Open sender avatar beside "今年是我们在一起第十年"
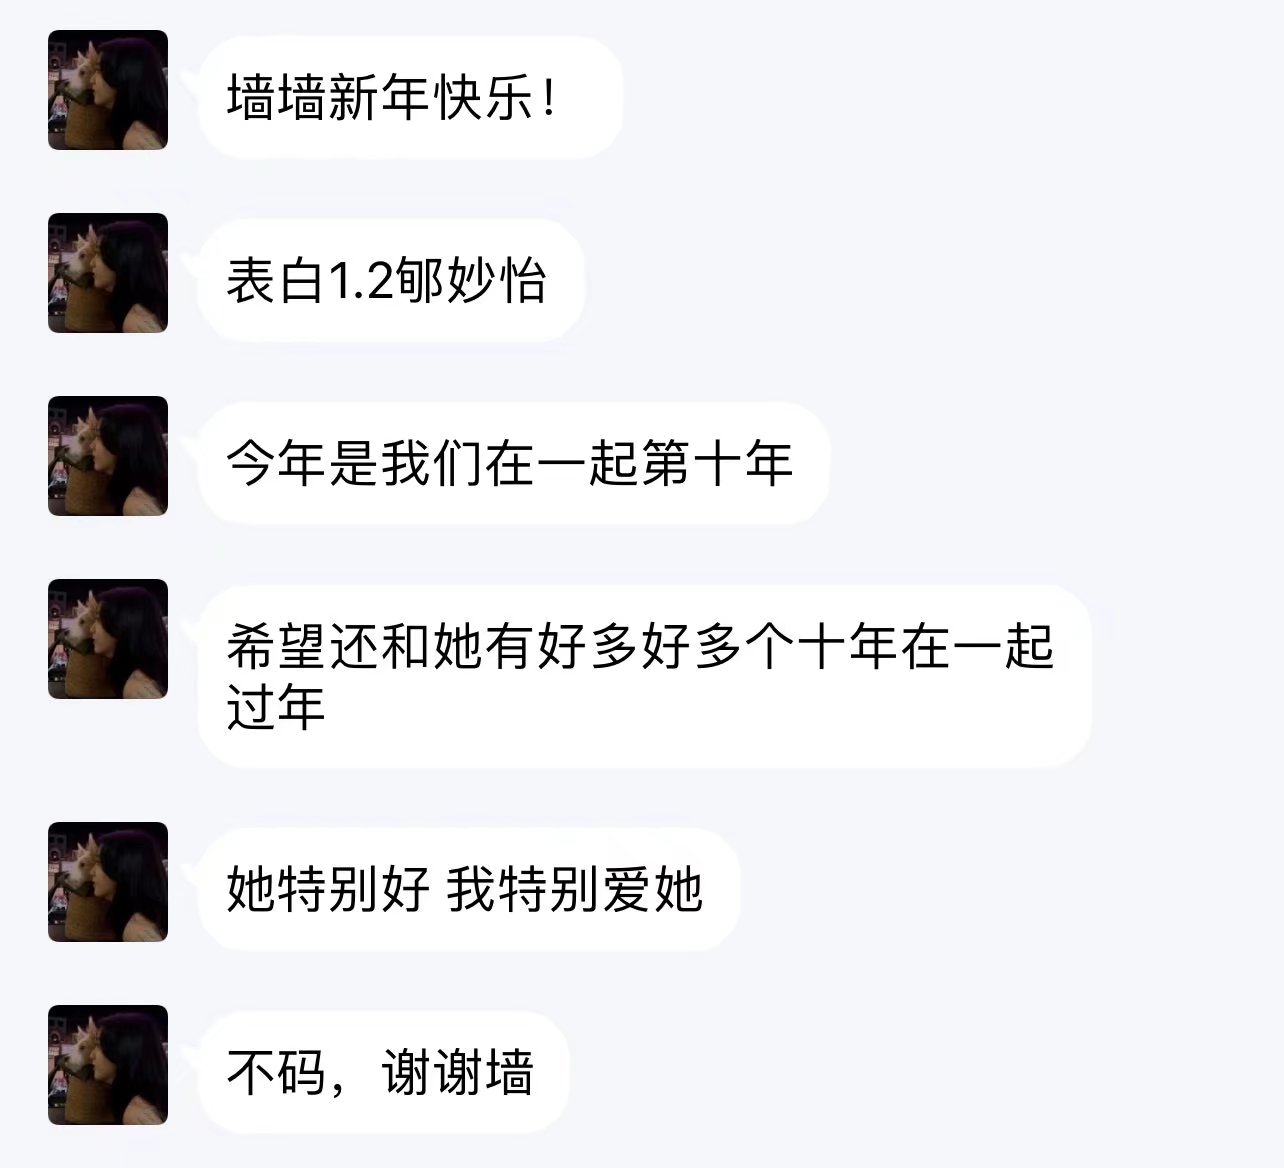The height and width of the screenshot is (1168, 1284). tap(108, 456)
